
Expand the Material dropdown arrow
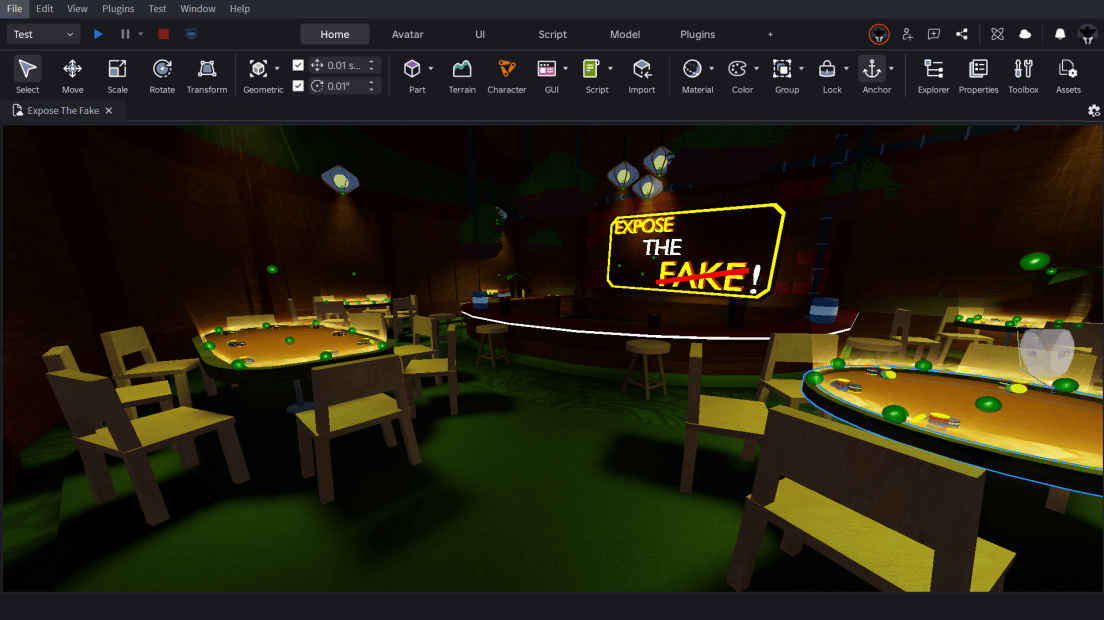click(x=711, y=69)
